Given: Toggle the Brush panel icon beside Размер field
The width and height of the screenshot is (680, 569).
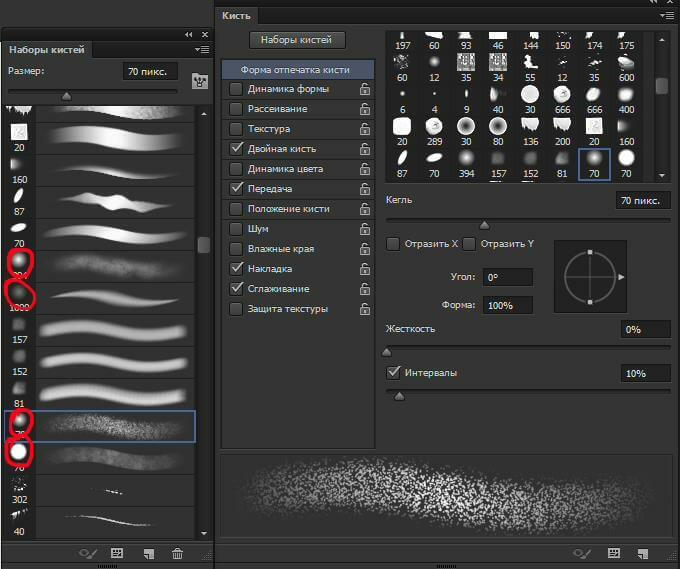Looking at the screenshot, I should 198,79.
